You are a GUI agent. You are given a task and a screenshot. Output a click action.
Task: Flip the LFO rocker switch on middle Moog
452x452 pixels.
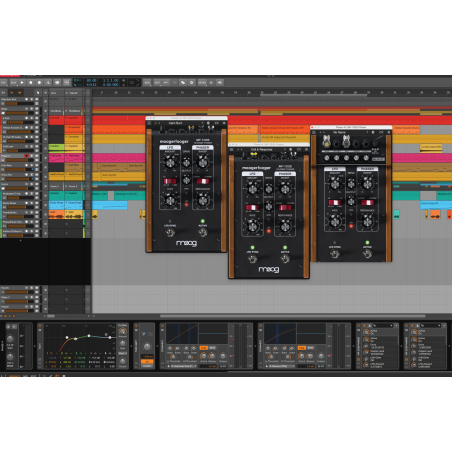(x=253, y=208)
